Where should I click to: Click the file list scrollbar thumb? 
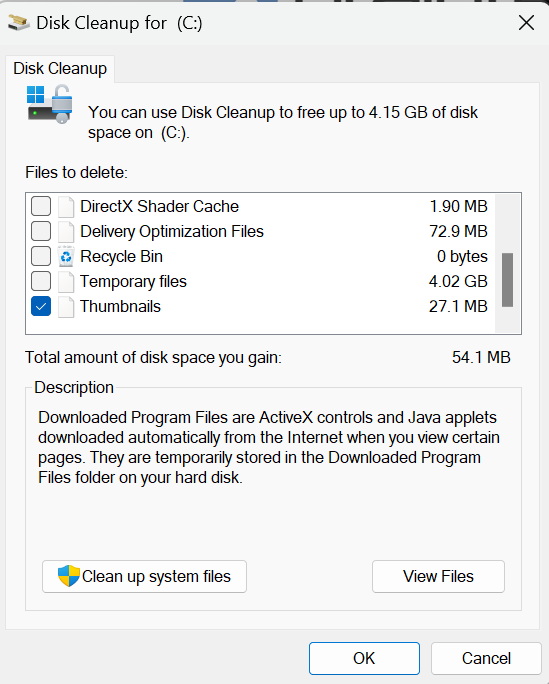coord(507,280)
